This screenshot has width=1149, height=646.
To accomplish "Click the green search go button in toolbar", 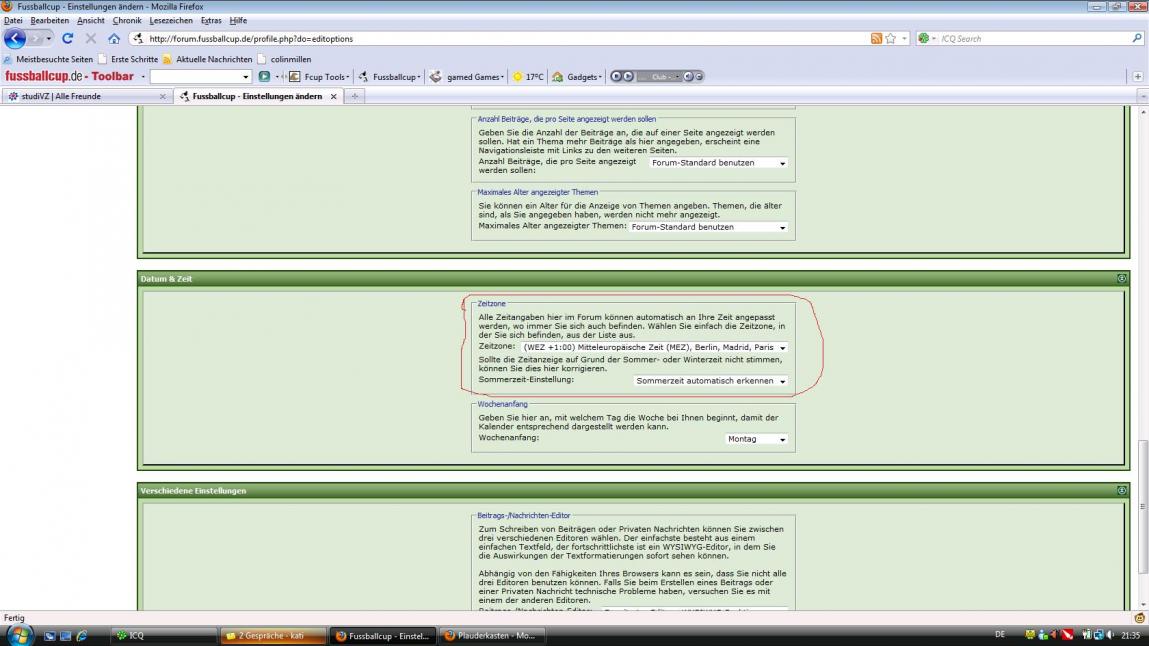I will 264,77.
